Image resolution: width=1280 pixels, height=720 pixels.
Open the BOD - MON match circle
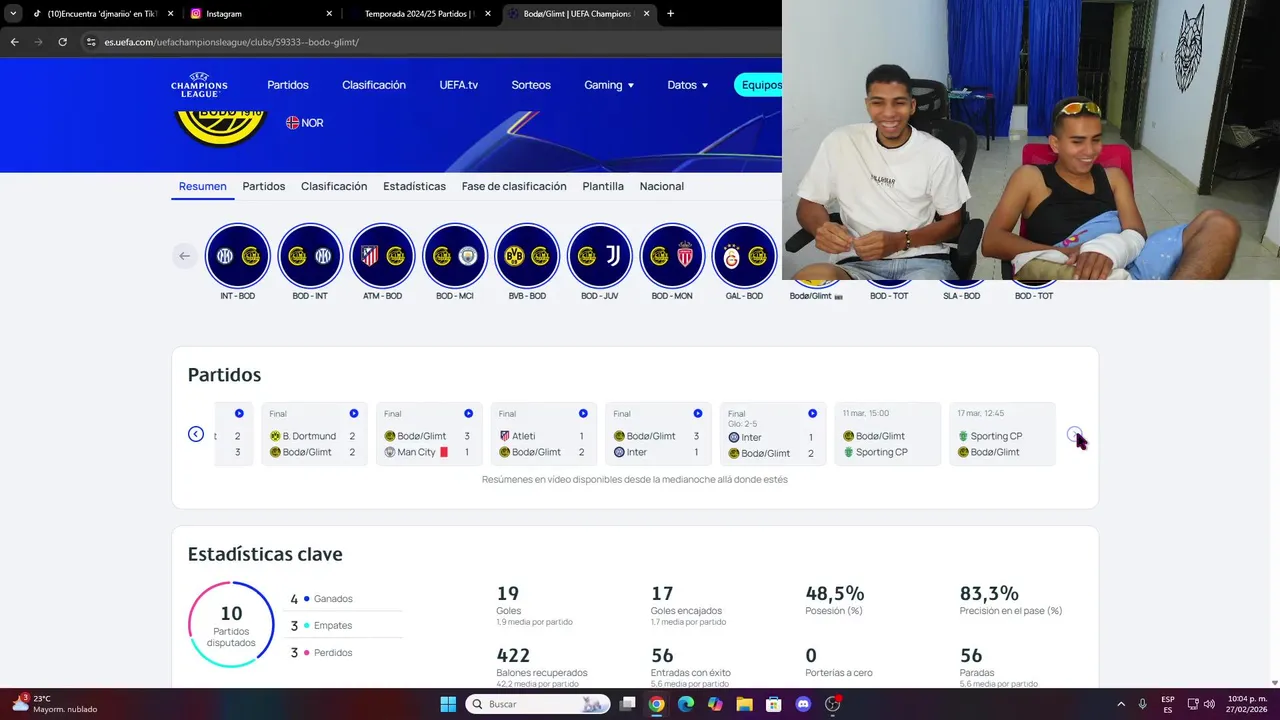672,255
